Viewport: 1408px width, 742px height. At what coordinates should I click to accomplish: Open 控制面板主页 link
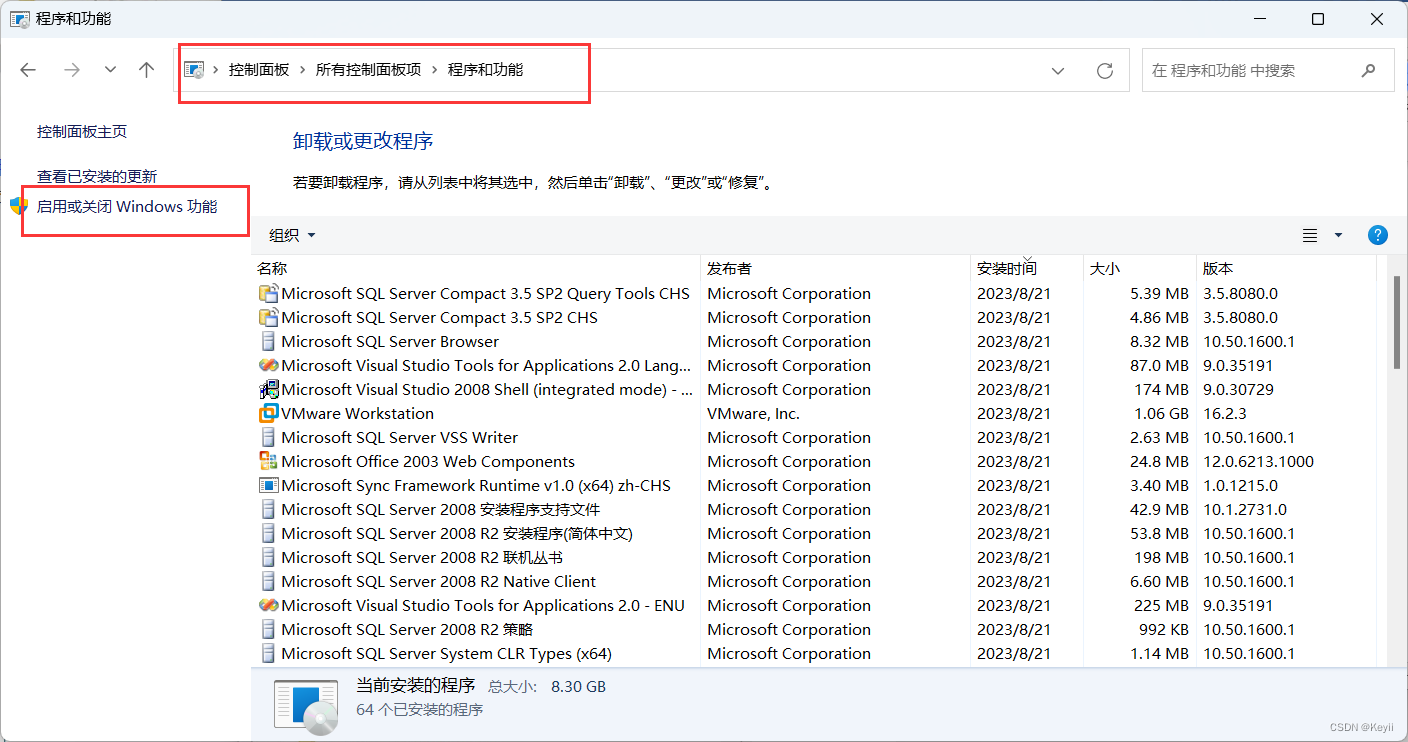(x=82, y=132)
